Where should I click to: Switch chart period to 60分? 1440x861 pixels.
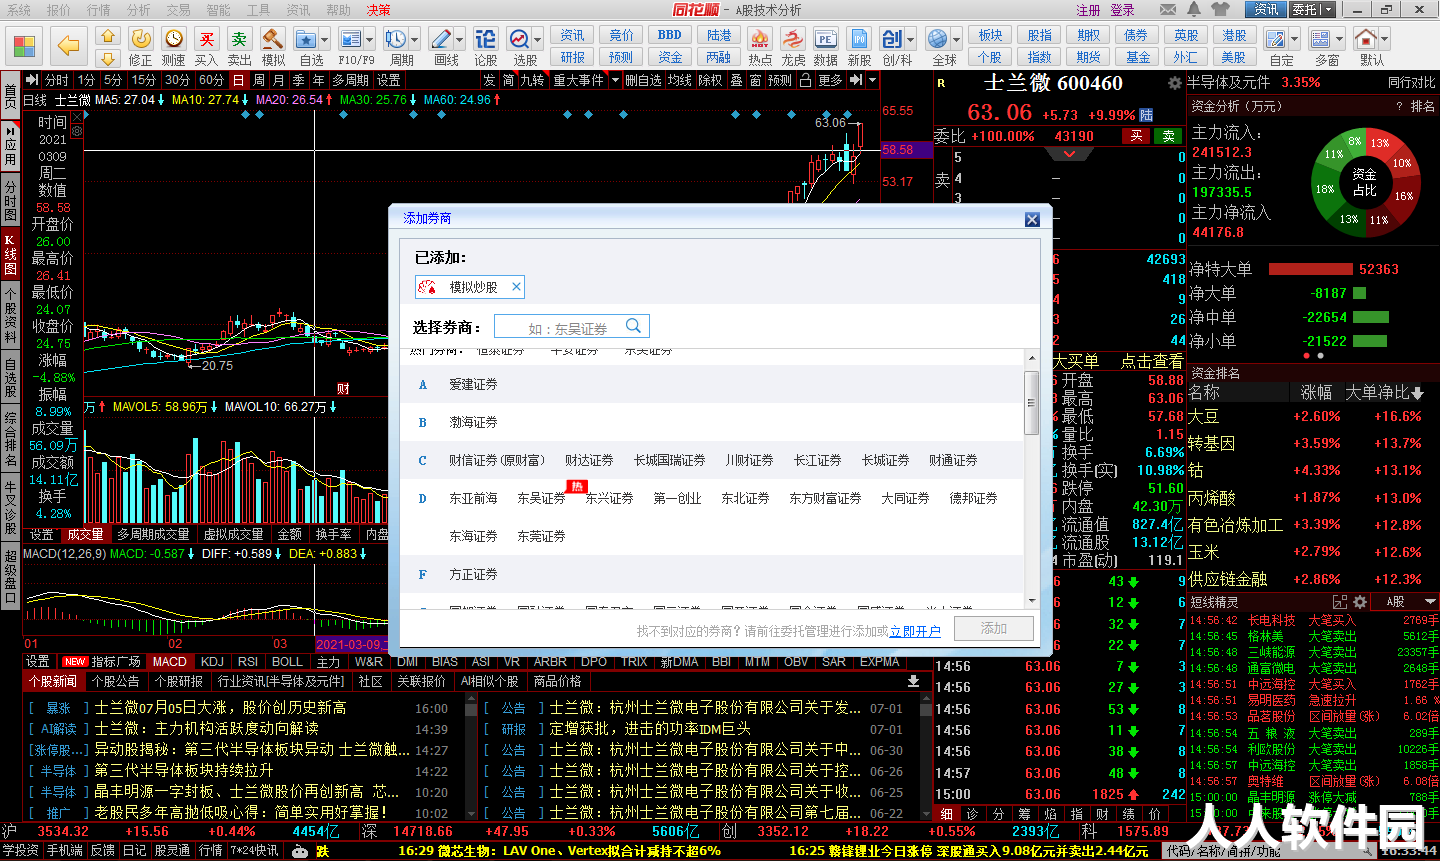(x=211, y=80)
